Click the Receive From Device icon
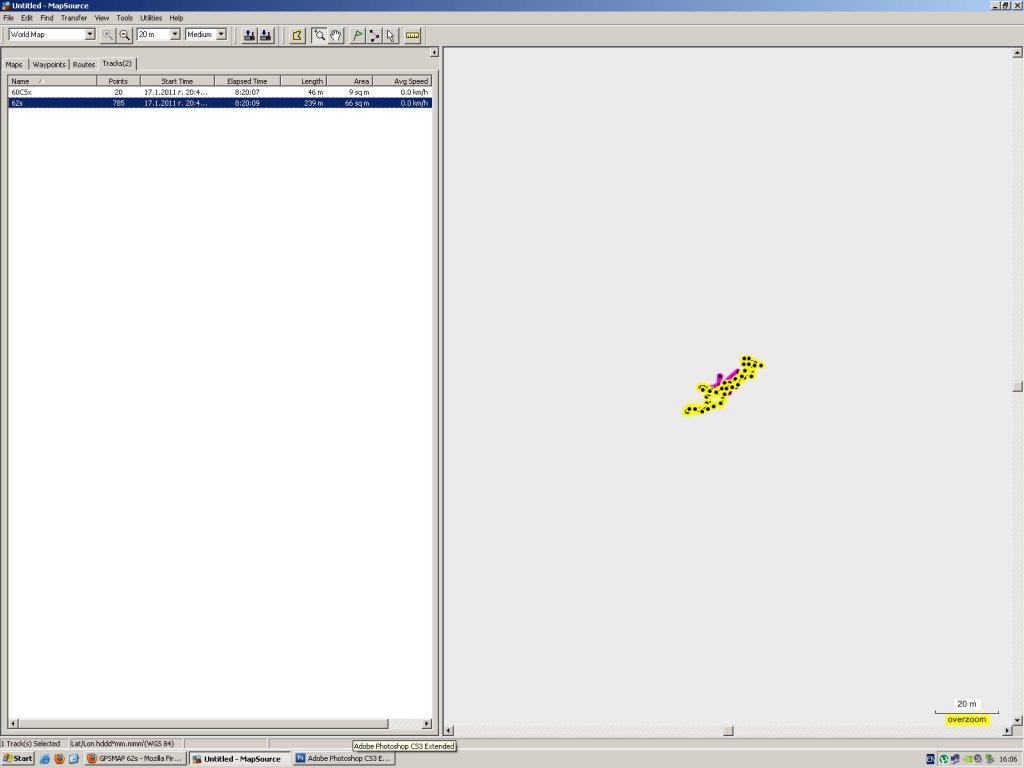 point(266,35)
